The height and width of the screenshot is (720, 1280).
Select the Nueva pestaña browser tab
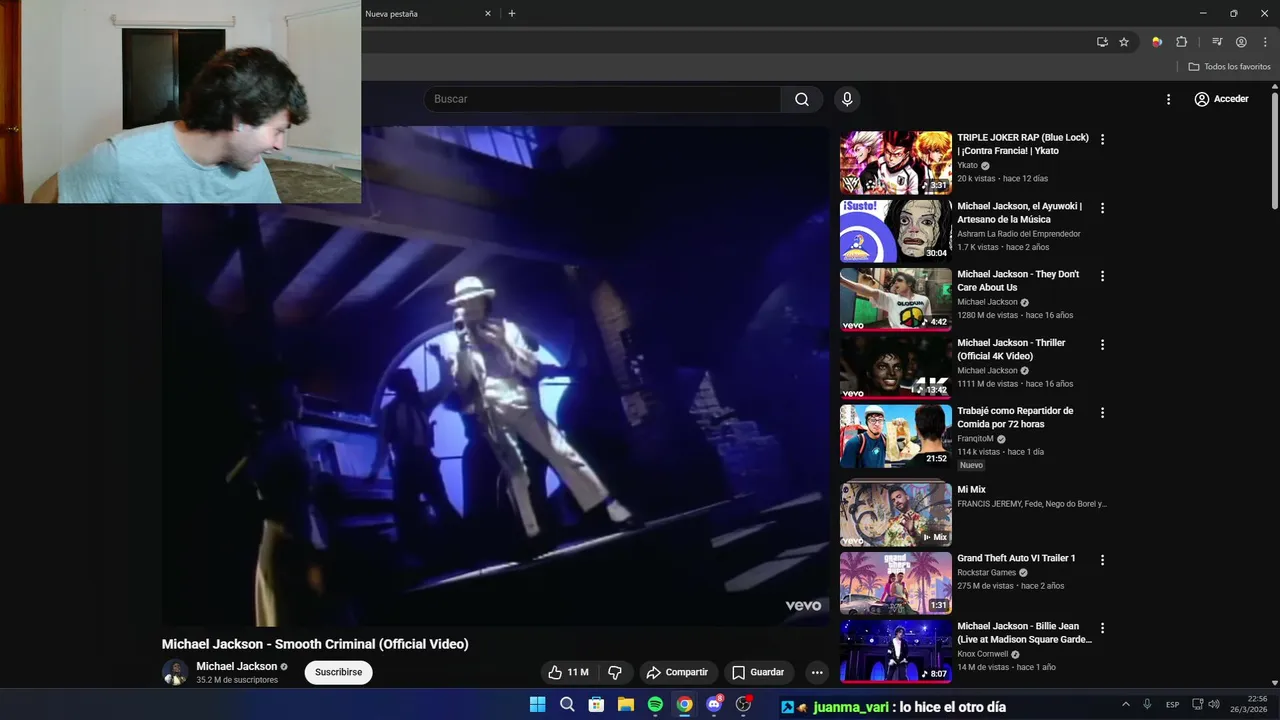pos(420,14)
